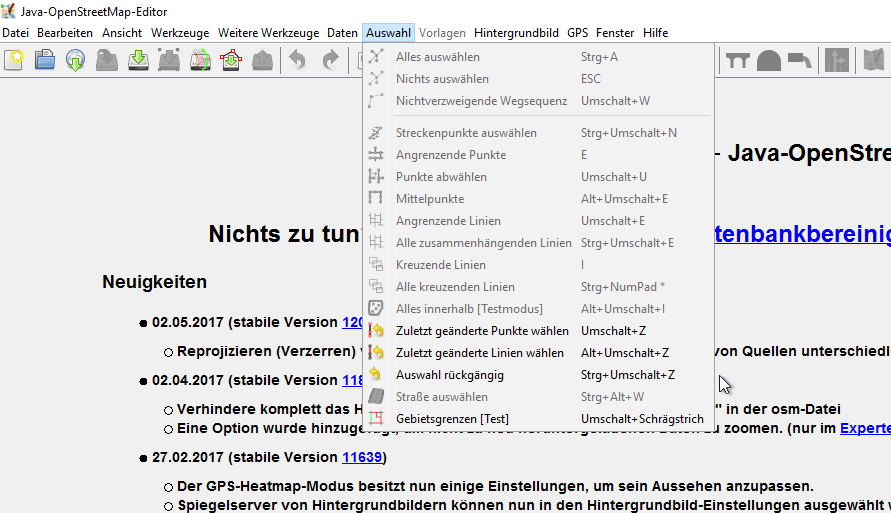Open the Fenster menu

(615, 33)
